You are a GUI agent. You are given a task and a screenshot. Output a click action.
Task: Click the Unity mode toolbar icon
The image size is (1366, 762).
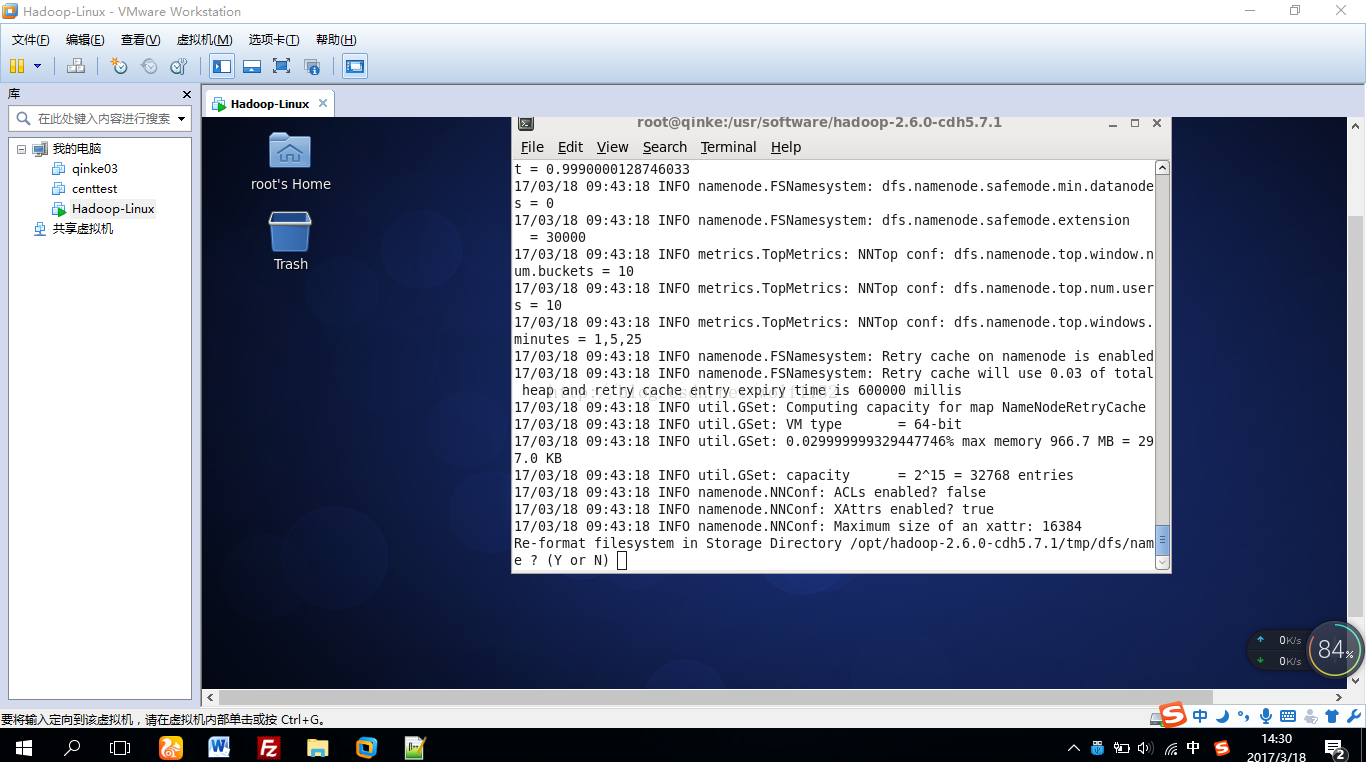312,66
